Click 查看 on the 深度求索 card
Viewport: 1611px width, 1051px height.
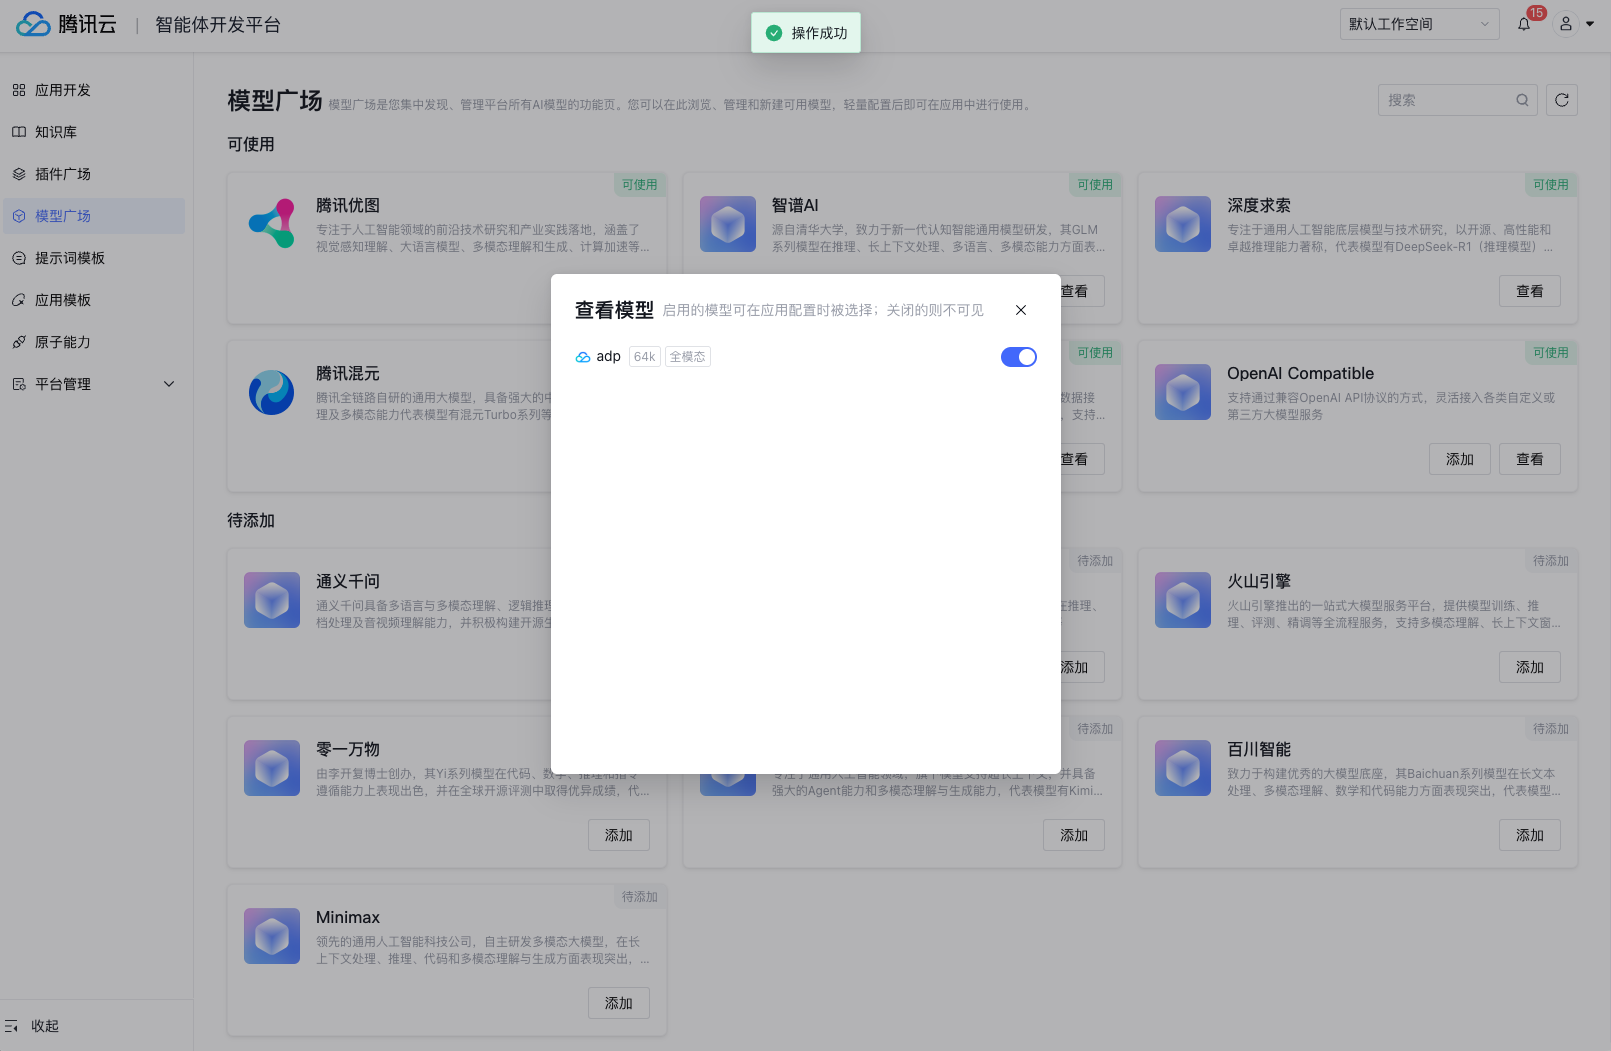[x=1530, y=291]
